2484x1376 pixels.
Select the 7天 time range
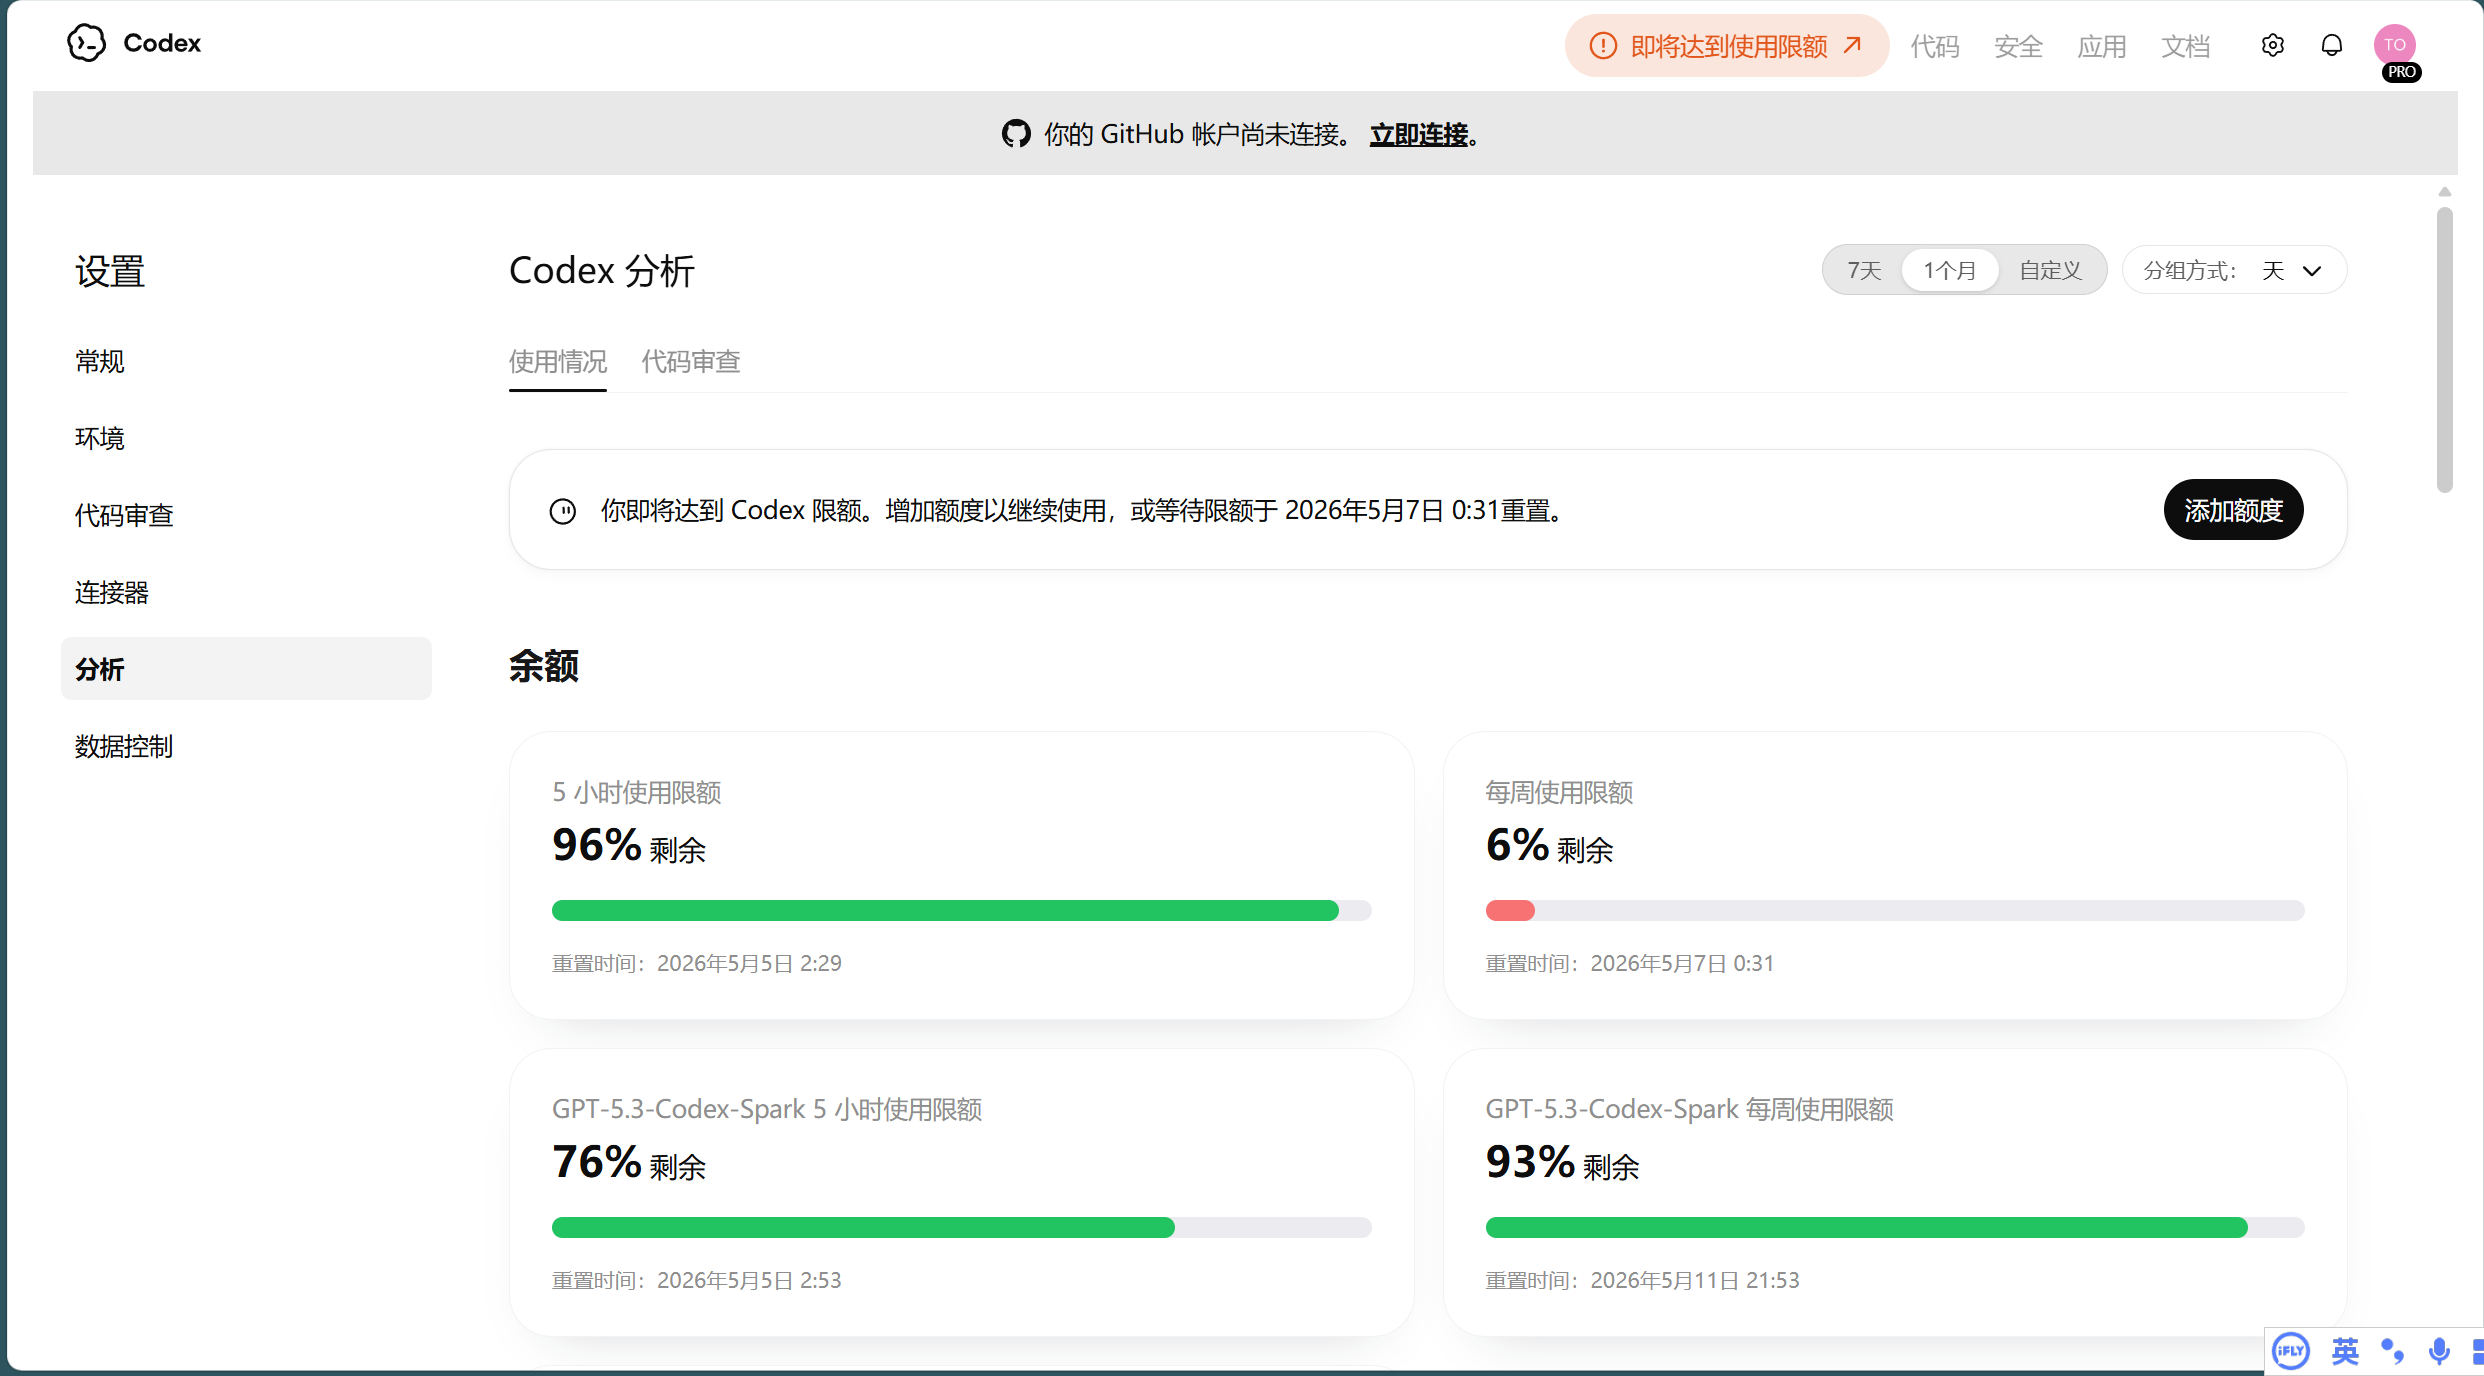pos(1864,270)
